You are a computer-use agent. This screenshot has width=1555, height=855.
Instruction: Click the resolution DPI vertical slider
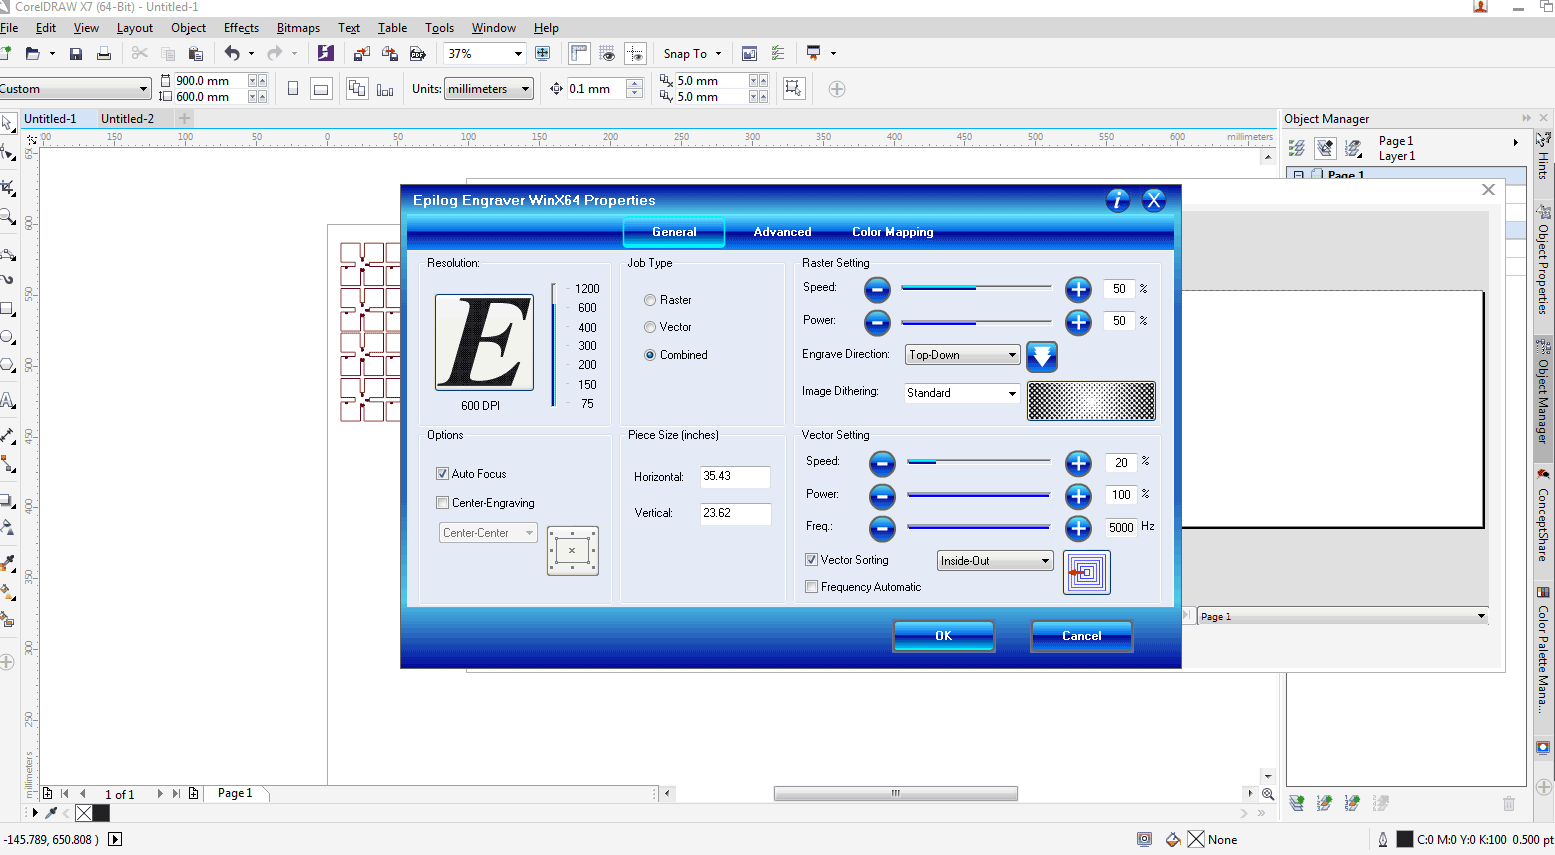point(554,345)
